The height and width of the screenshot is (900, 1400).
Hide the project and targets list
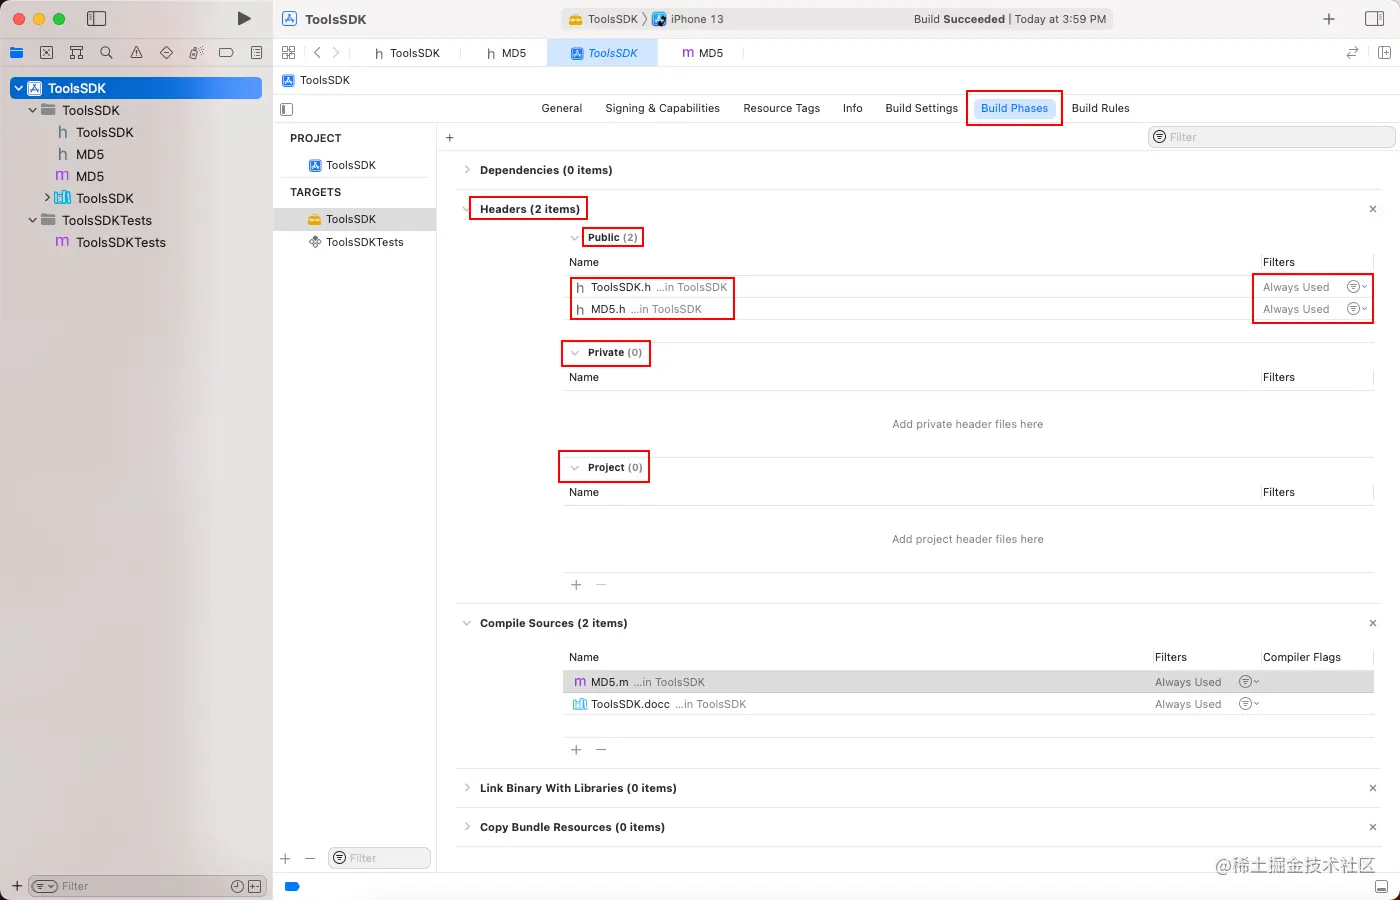pyautogui.click(x=287, y=109)
